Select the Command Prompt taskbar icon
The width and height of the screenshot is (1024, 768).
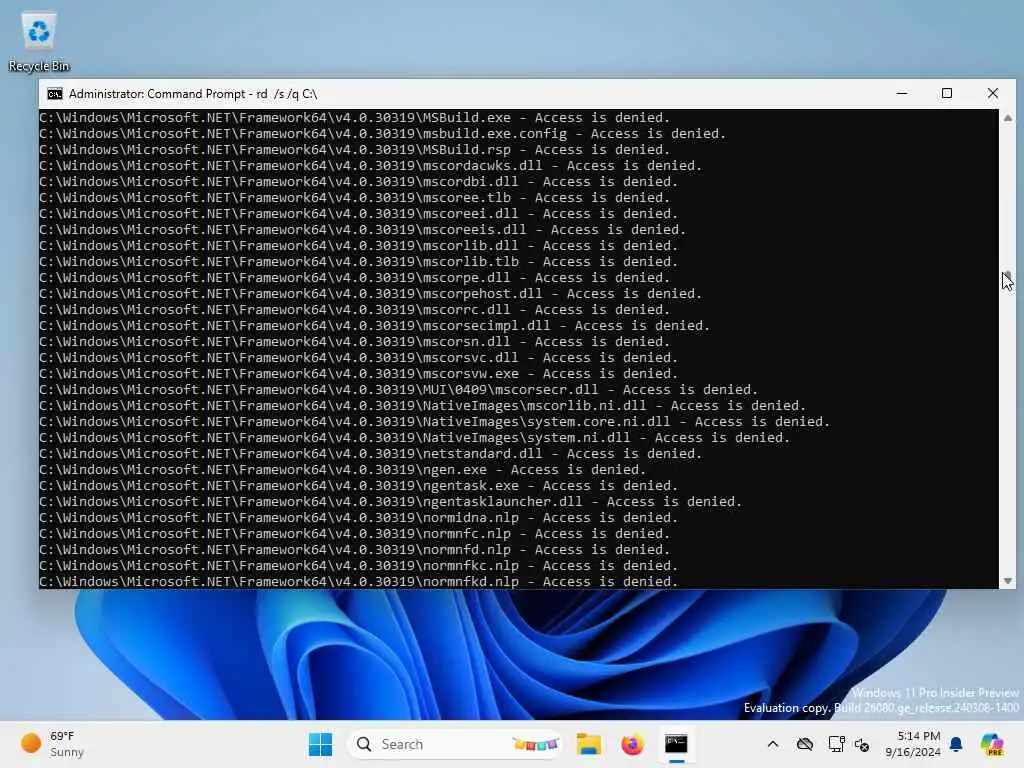click(x=676, y=744)
